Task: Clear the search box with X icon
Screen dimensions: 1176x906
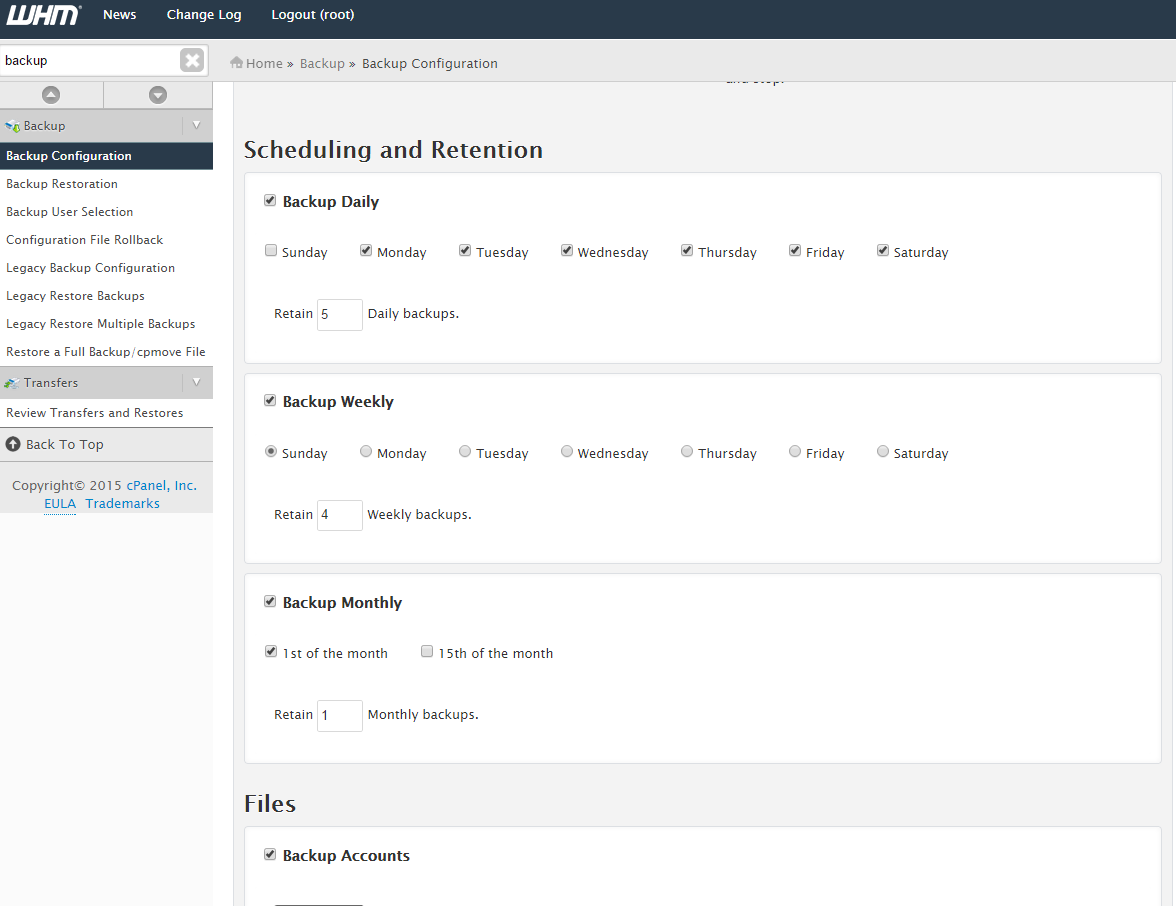Action: tap(191, 61)
